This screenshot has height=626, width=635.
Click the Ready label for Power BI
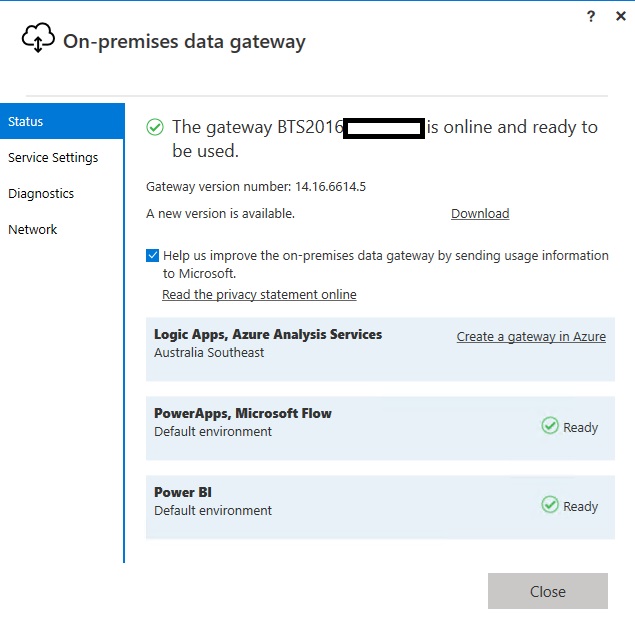[580, 507]
